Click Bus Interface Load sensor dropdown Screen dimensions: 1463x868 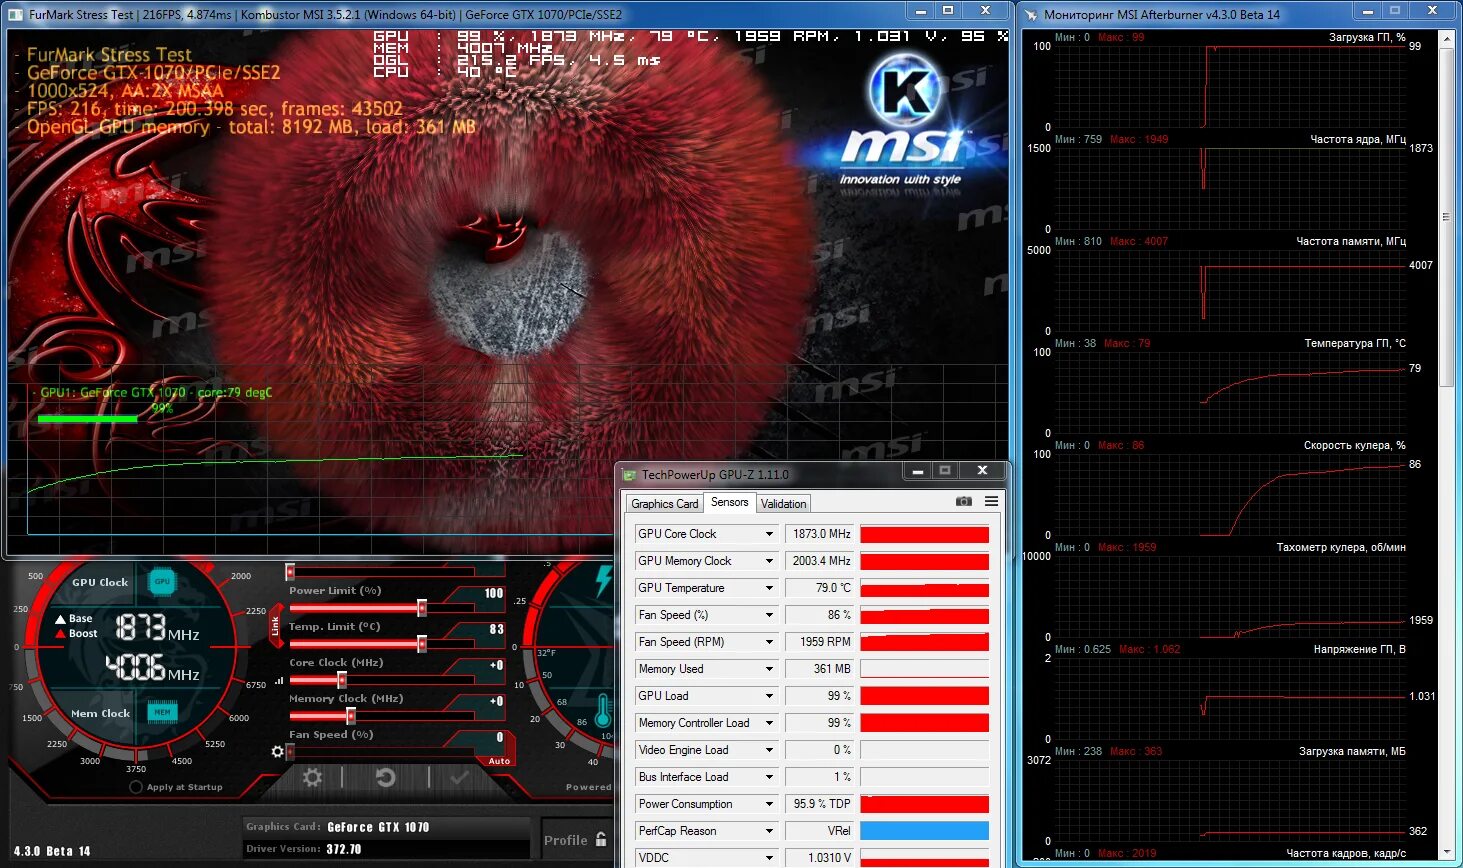point(769,777)
